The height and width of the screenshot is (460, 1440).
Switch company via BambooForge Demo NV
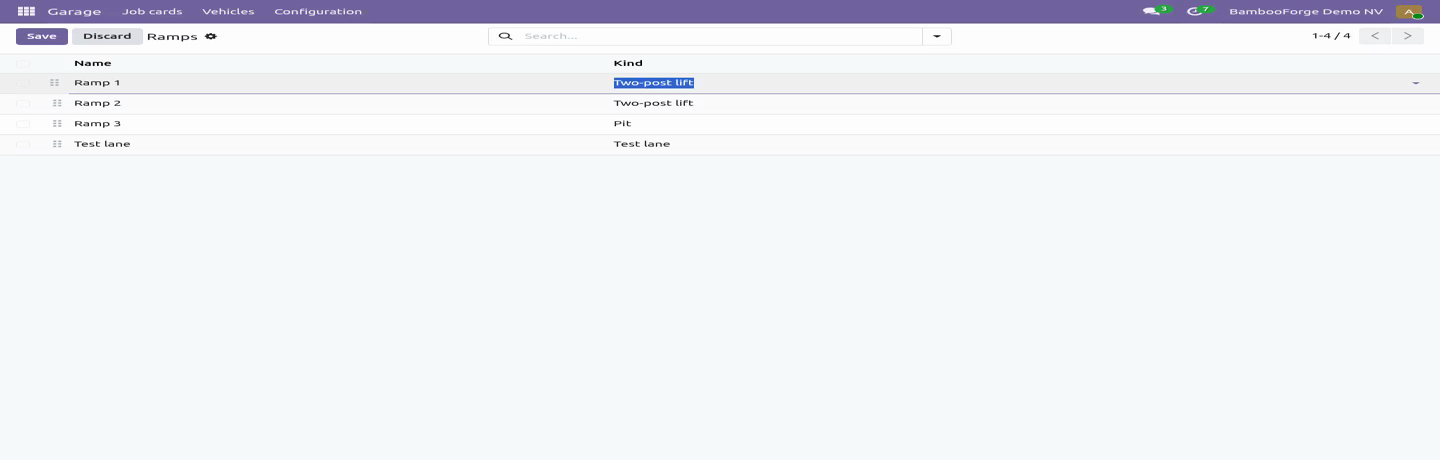[x=1306, y=12]
